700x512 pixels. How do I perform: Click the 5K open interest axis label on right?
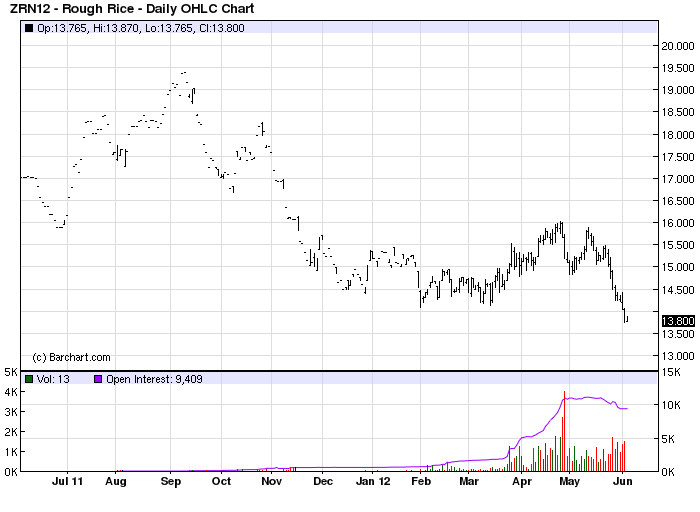(668, 439)
